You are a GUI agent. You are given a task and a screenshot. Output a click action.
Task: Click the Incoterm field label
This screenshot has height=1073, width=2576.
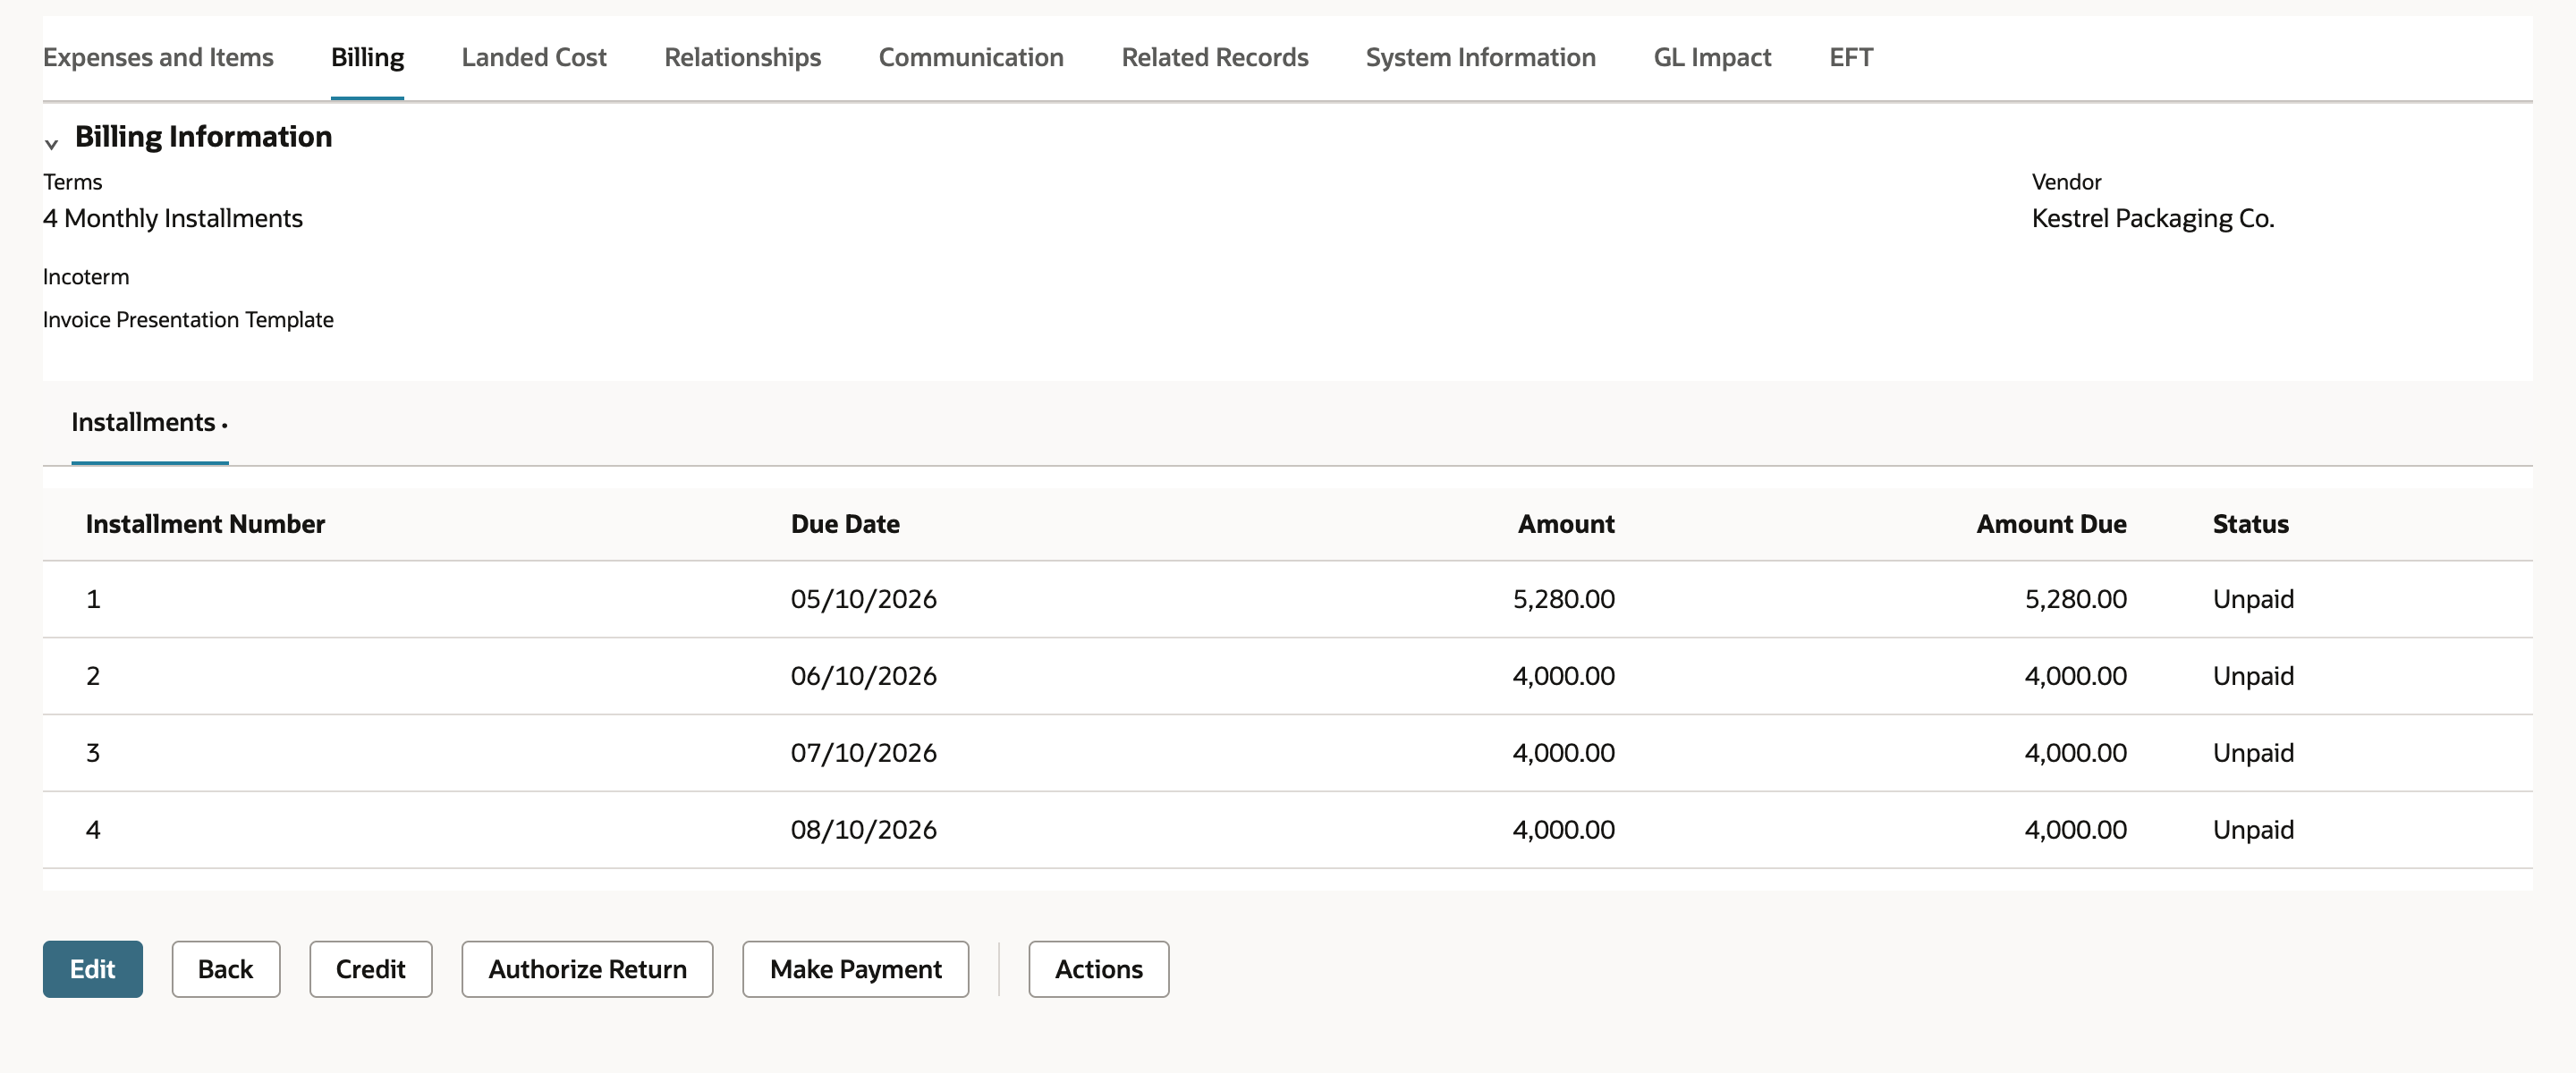pyautogui.click(x=86, y=276)
